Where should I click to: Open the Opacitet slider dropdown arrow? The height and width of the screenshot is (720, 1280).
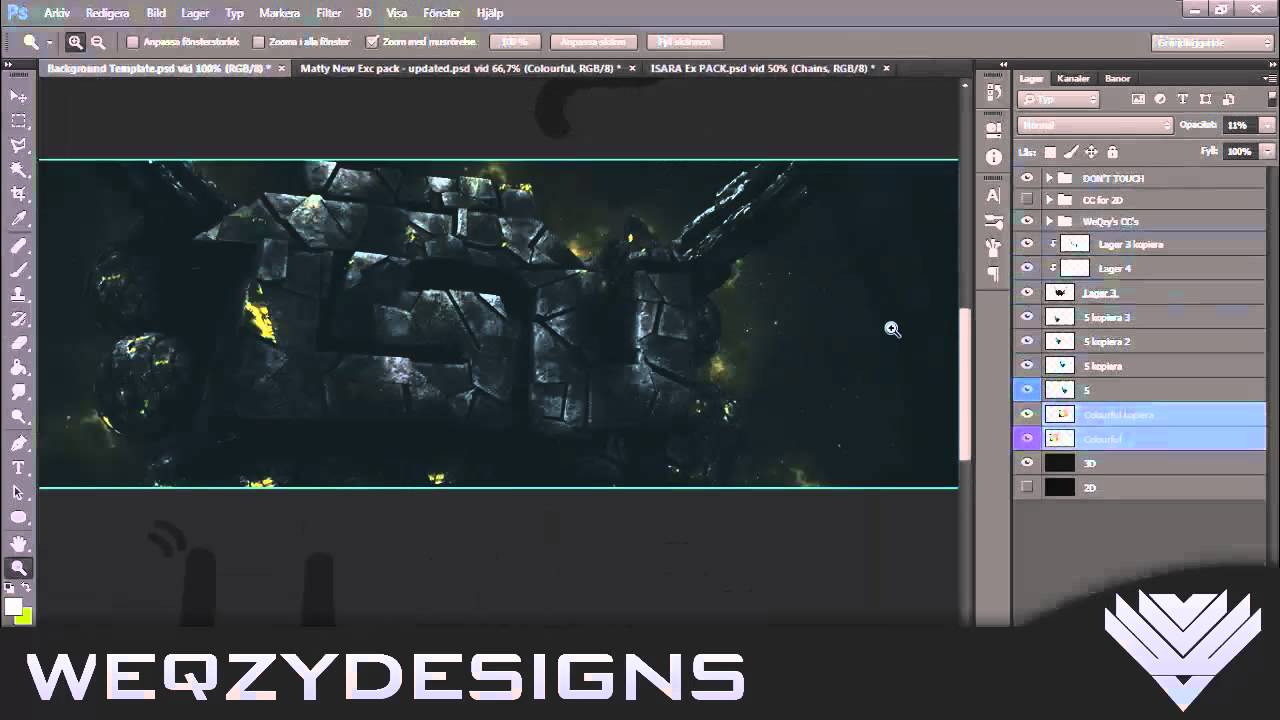click(1267, 125)
